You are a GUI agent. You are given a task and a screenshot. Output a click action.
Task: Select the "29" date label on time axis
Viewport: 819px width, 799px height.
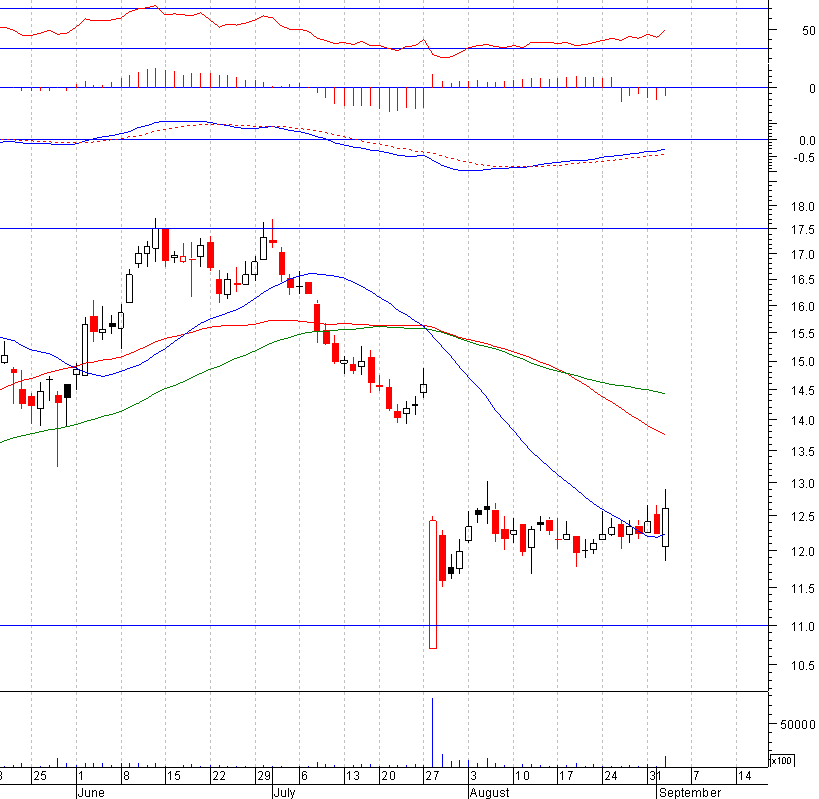[x=264, y=776]
